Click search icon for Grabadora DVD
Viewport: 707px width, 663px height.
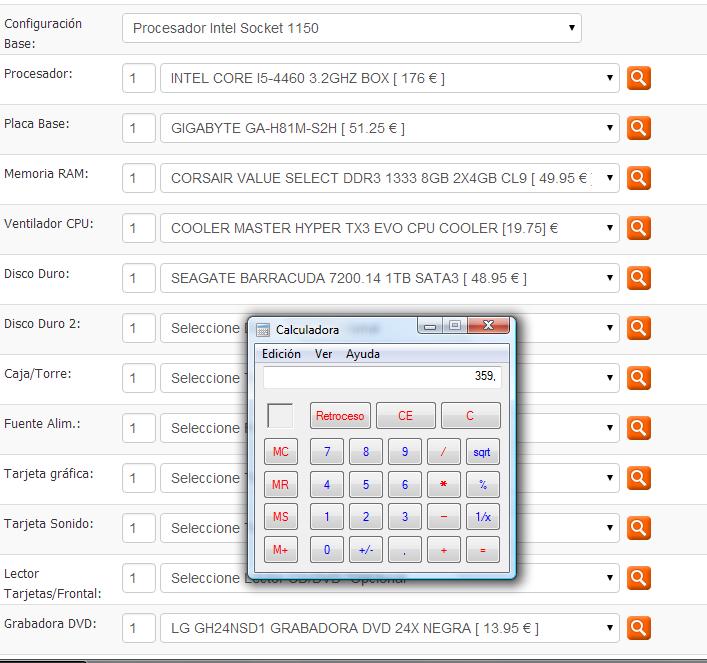pos(638,628)
